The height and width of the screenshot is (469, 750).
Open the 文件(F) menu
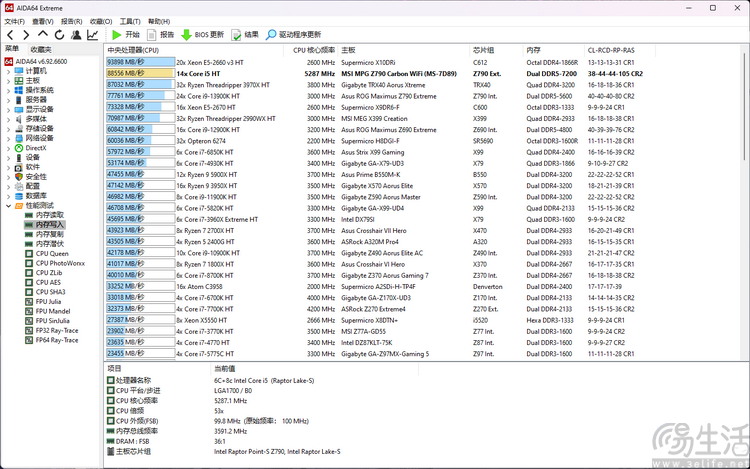[14, 21]
